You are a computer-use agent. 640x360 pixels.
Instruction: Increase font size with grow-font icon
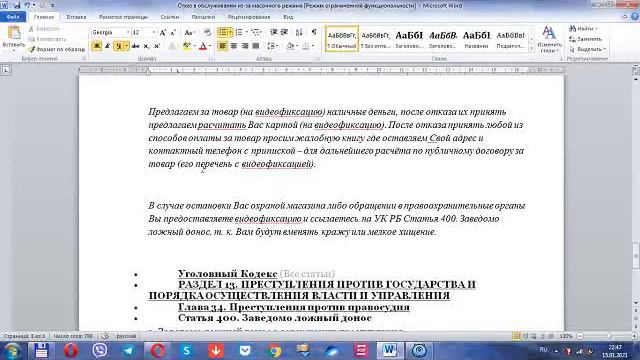pyautogui.click(x=162, y=32)
